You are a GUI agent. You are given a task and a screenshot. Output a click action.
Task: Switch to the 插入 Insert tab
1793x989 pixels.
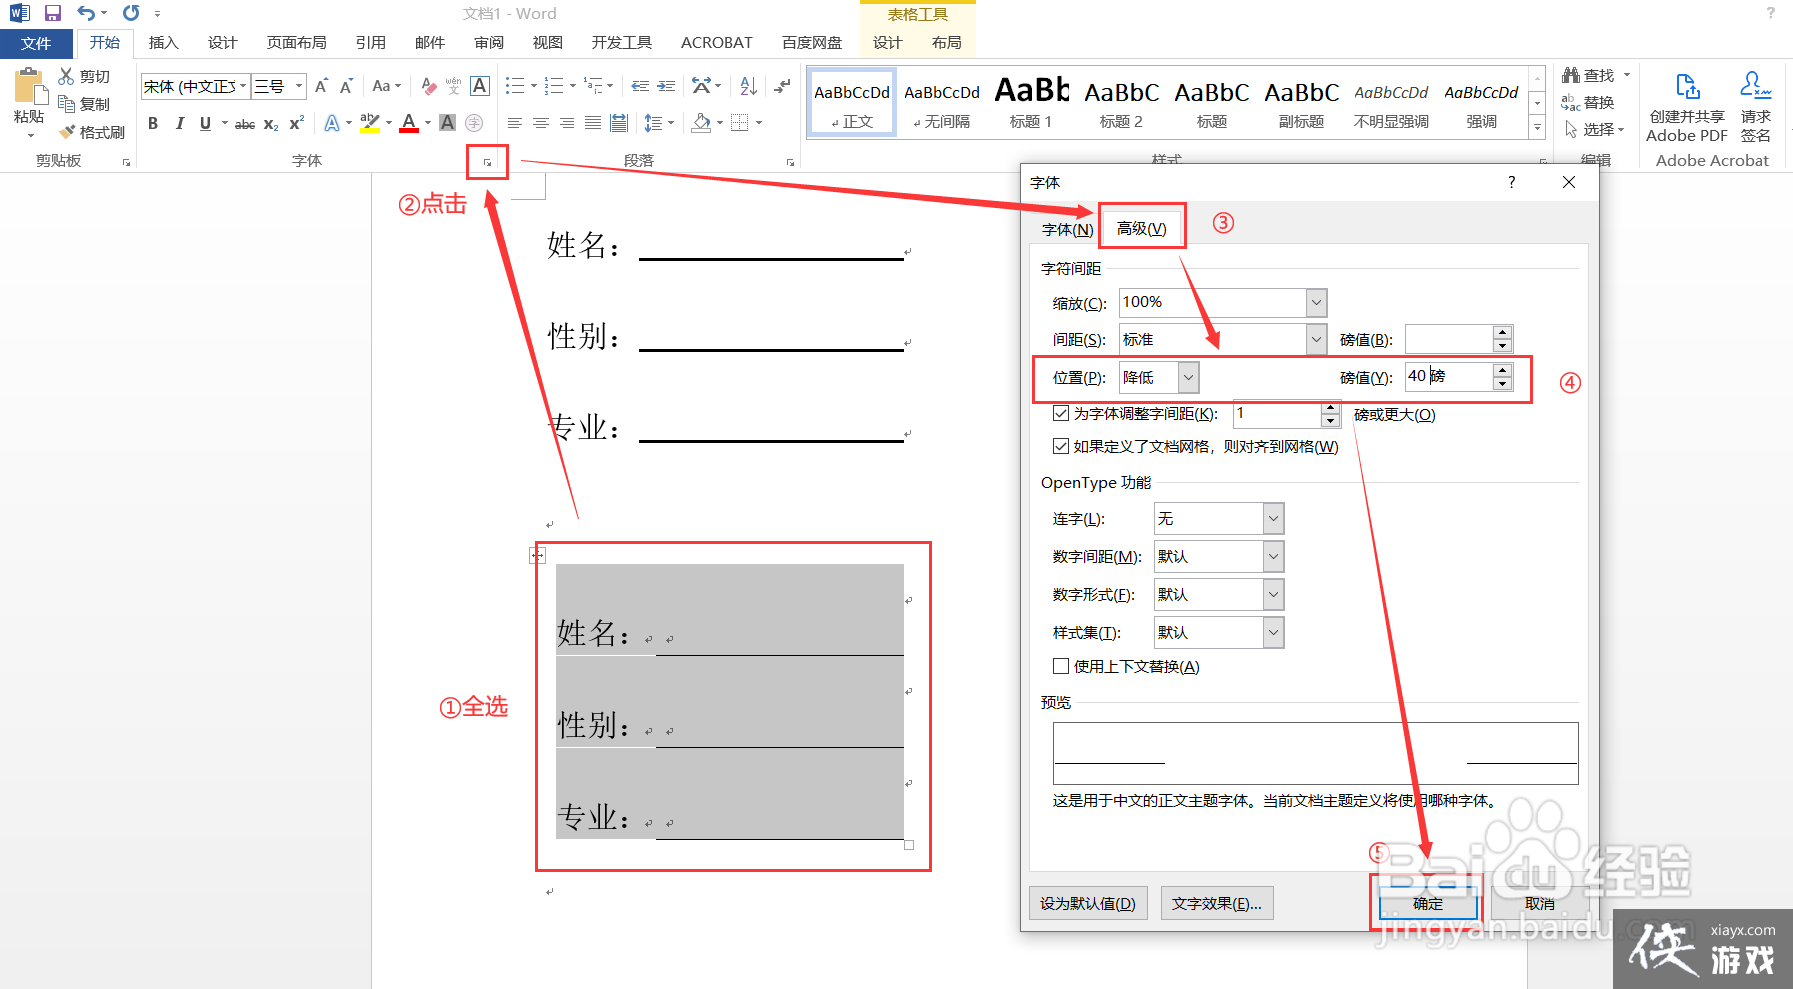tap(163, 43)
